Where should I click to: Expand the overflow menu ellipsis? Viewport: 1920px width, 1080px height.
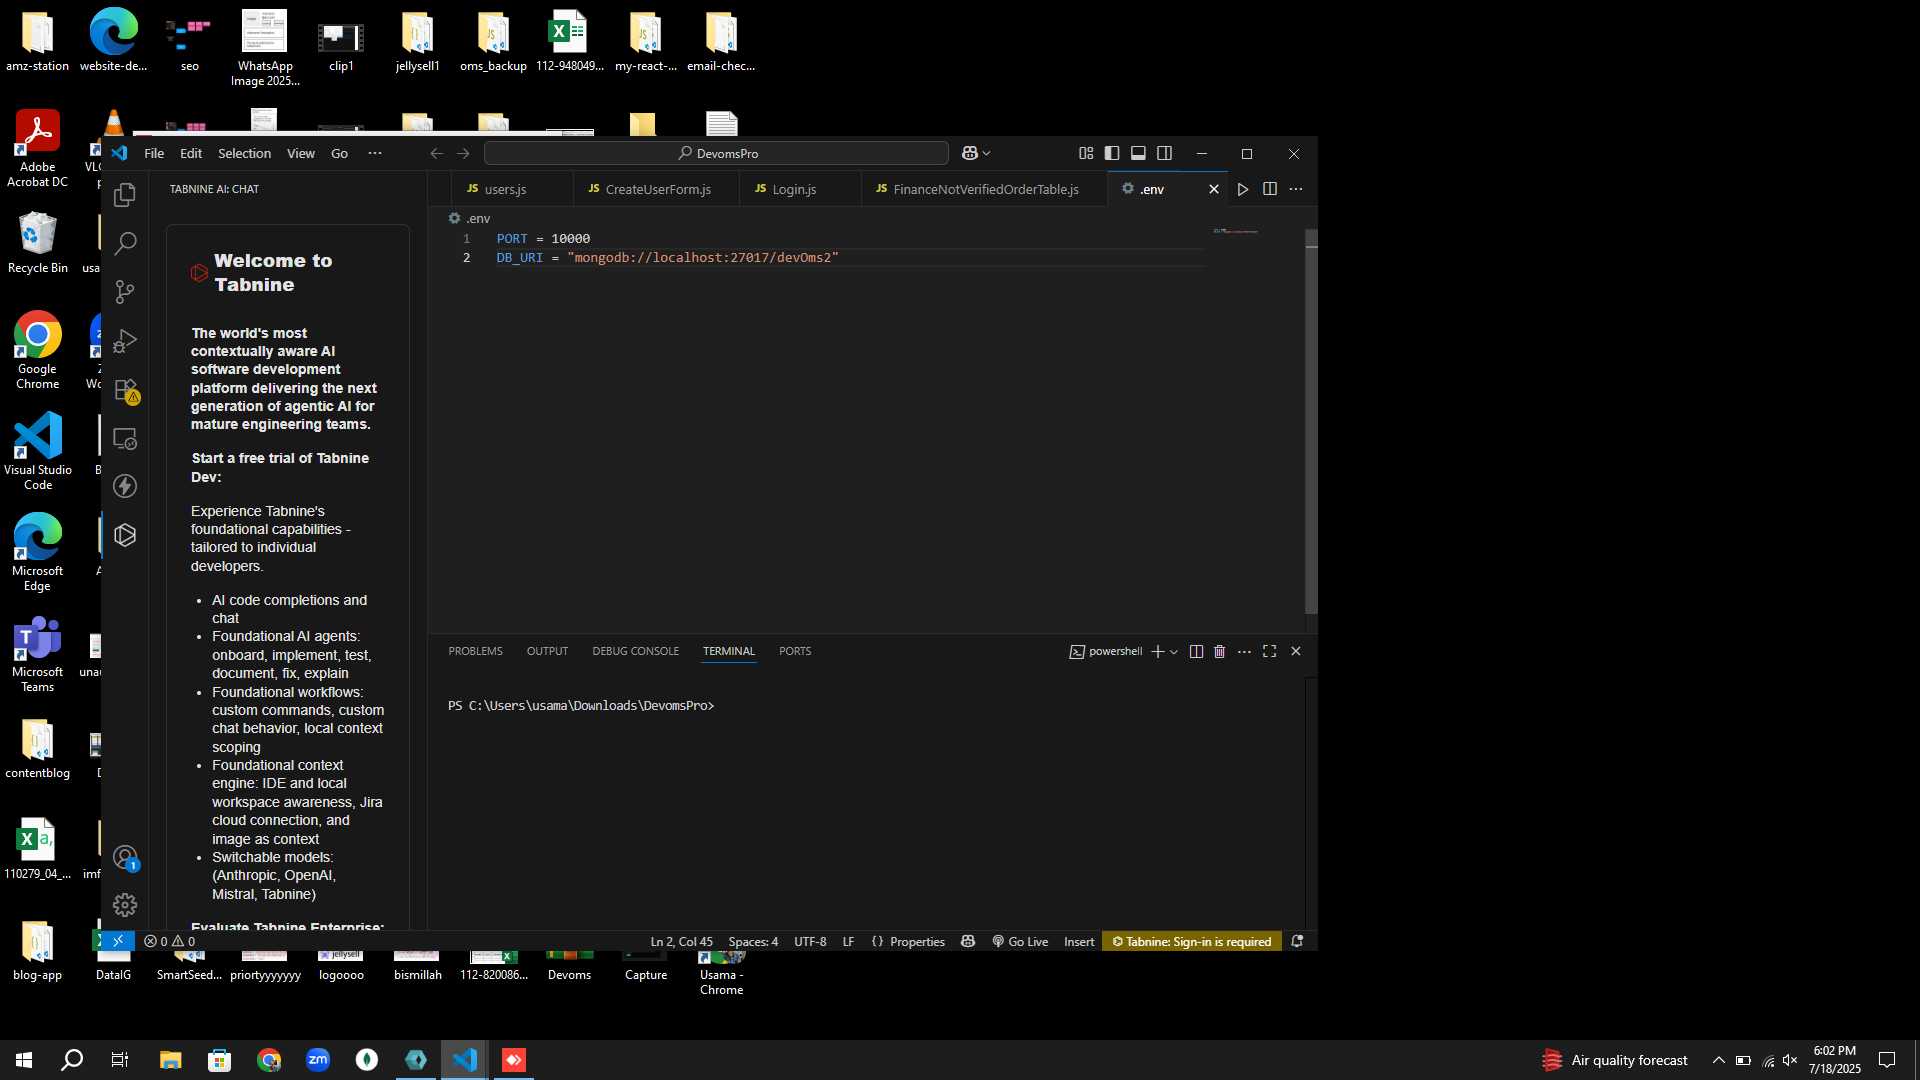[375, 153]
